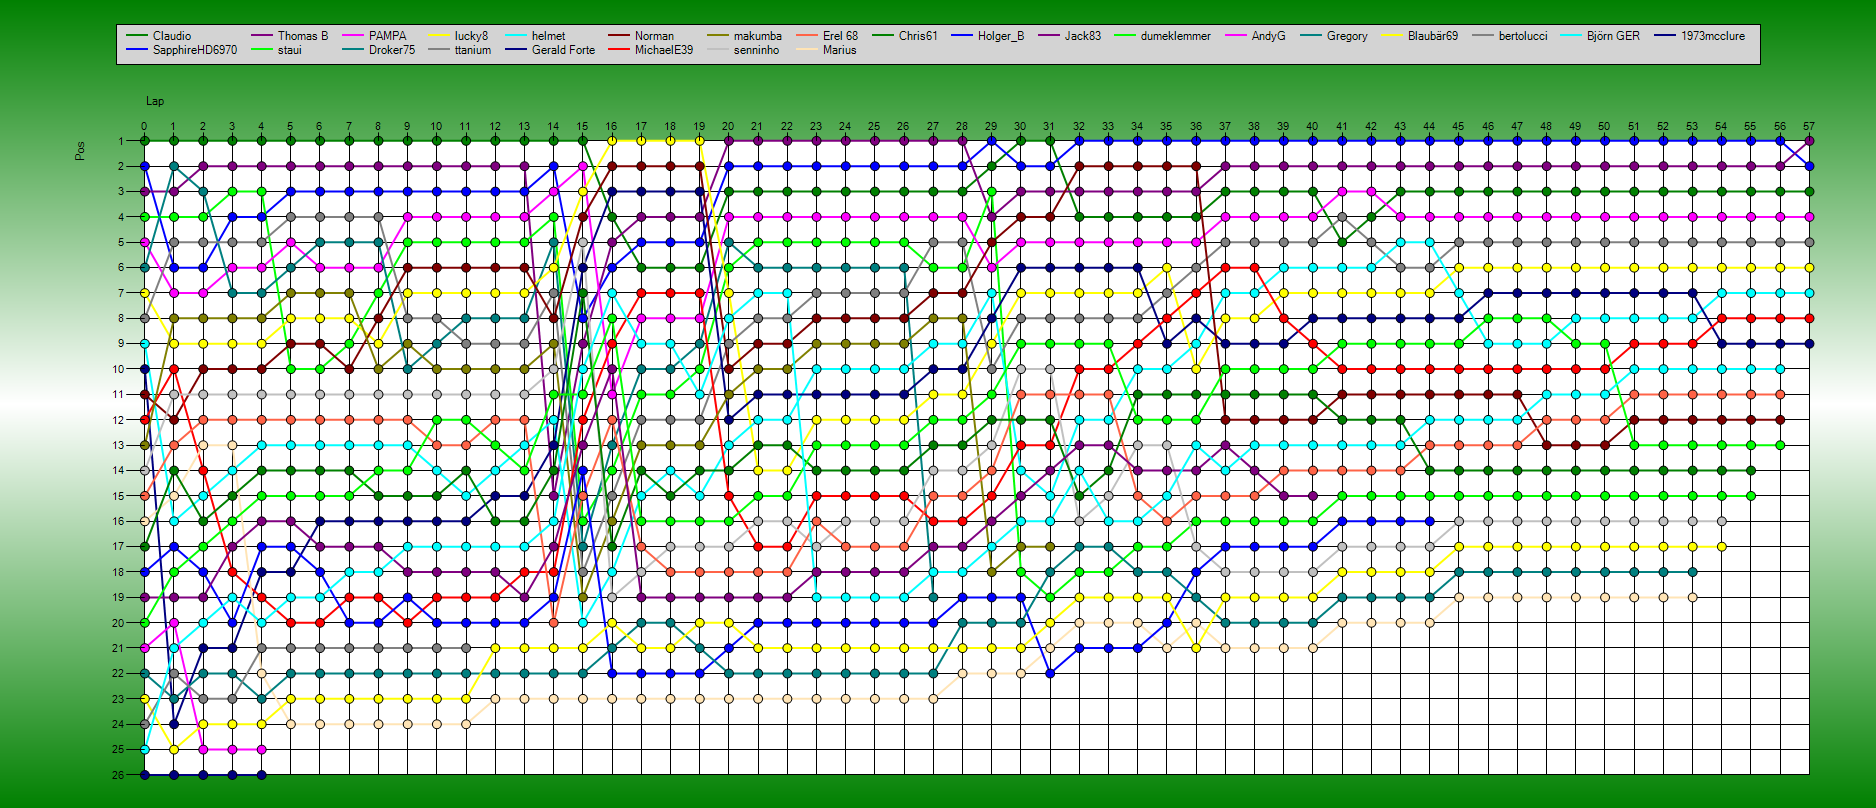Select lap number 25 label
This screenshot has width=1876, height=808.
click(x=874, y=127)
